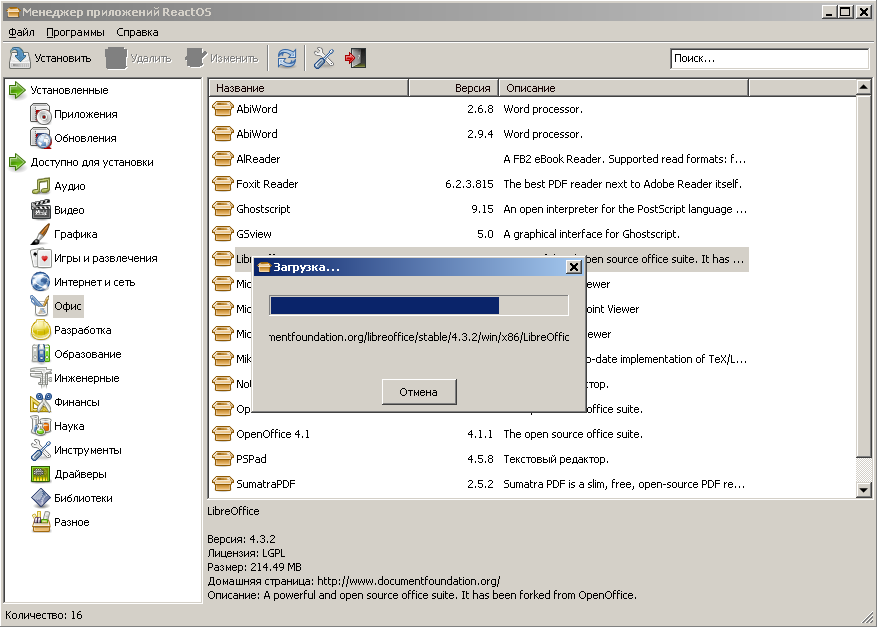The height and width of the screenshot is (627, 877).
Task: Select the AlReader entry
Action: click(479, 159)
